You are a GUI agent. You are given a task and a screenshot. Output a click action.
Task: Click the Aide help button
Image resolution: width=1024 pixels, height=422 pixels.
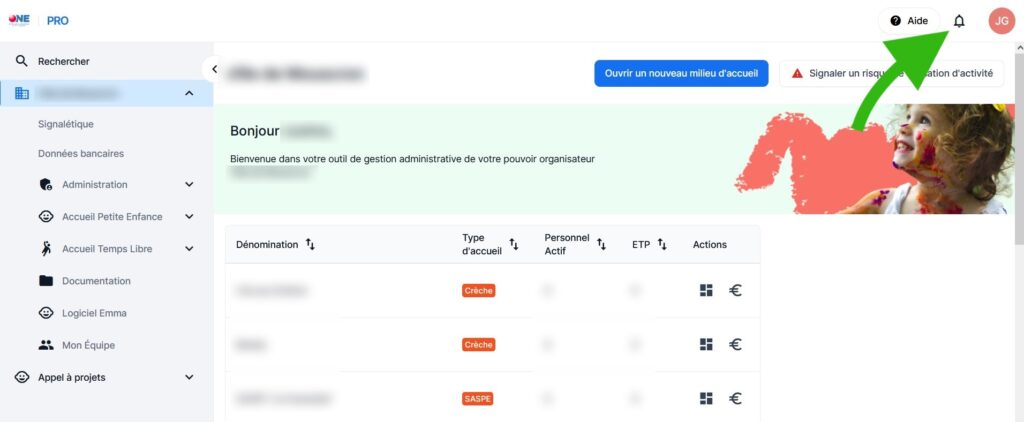pyautogui.click(x=909, y=21)
